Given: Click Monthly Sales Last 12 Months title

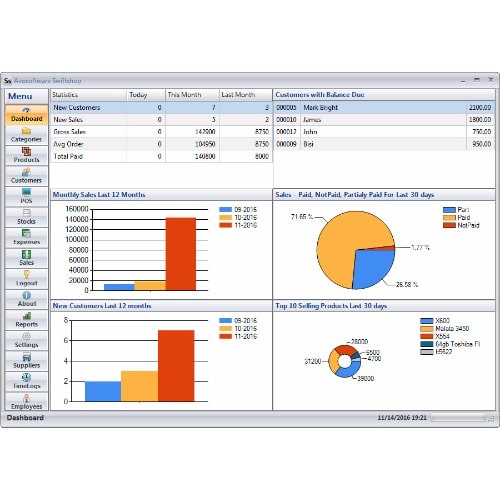Looking at the screenshot, I should point(99,195).
